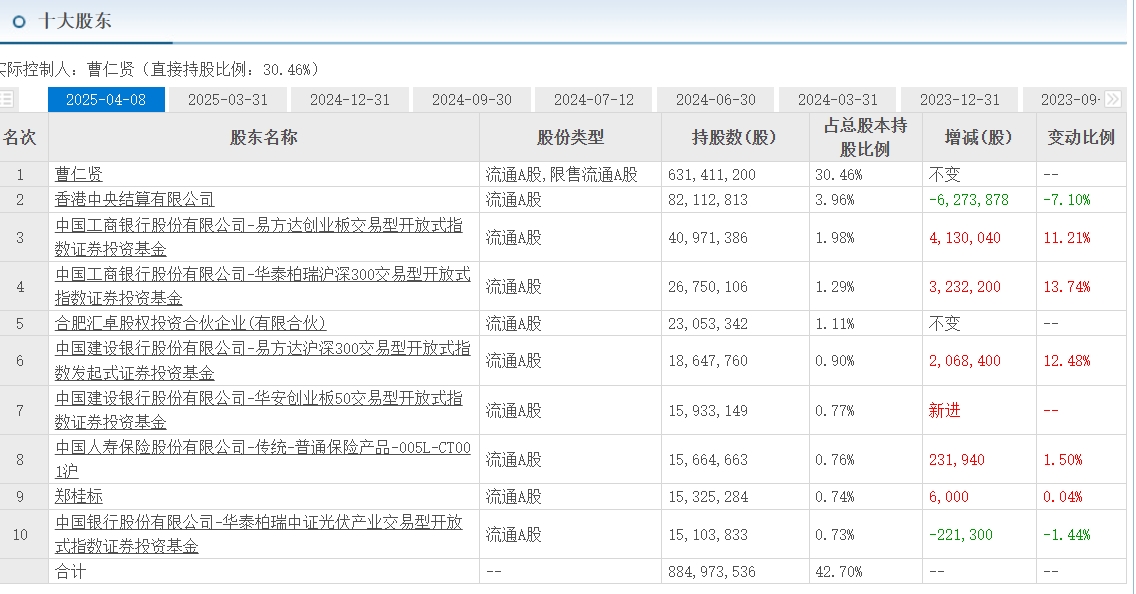Click change percent 11.21%

[x=1066, y=238]
